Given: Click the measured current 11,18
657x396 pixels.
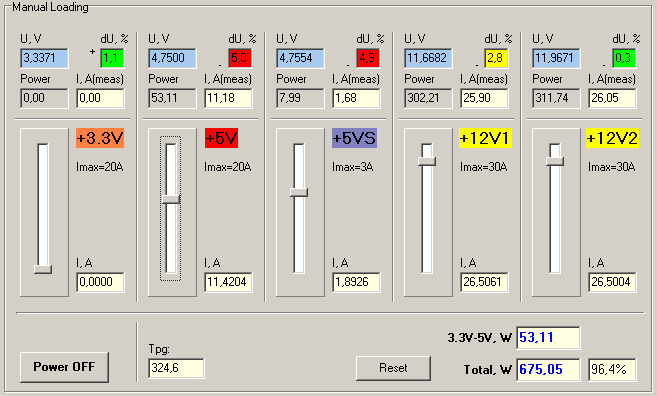Looking at the screenshot, I should click(228, 98).
